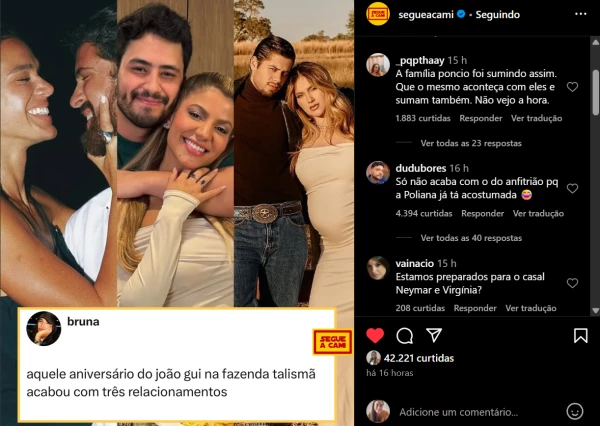The width and height of the screenshot is (600, 426).
Task: Share the post with the paper plane icon
Action: 434,335
